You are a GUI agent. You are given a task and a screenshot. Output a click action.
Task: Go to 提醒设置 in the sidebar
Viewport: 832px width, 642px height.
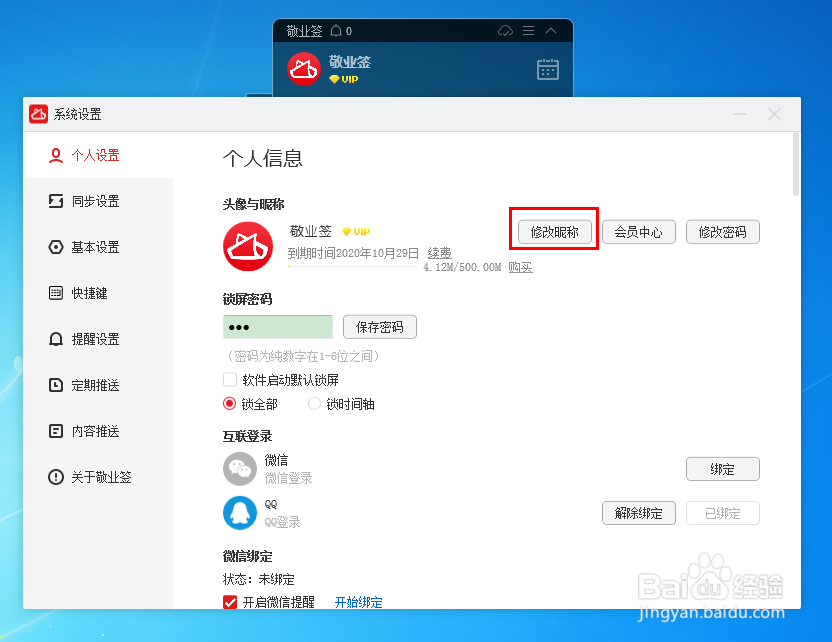click(x=98, y=339)
